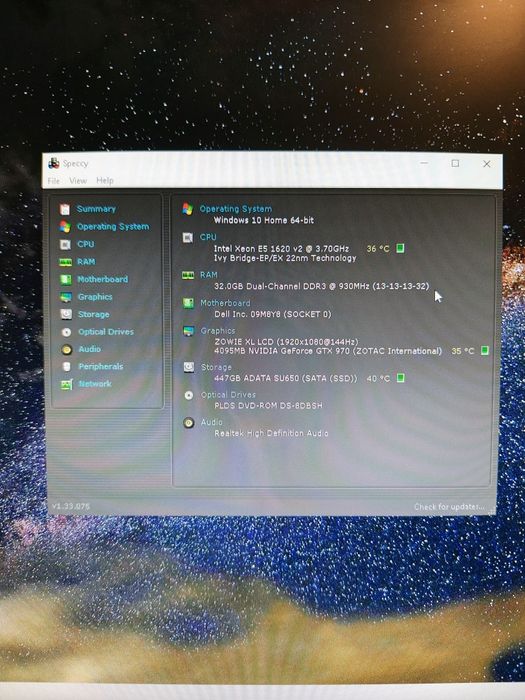Maximize the Speccy window
Viewport: 525px width, 700px height.
pyautogui.click(x=455, y=163)
